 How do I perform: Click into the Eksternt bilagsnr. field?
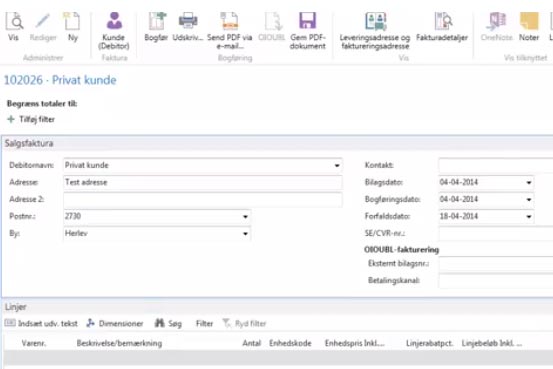click(x=496, y=264)
